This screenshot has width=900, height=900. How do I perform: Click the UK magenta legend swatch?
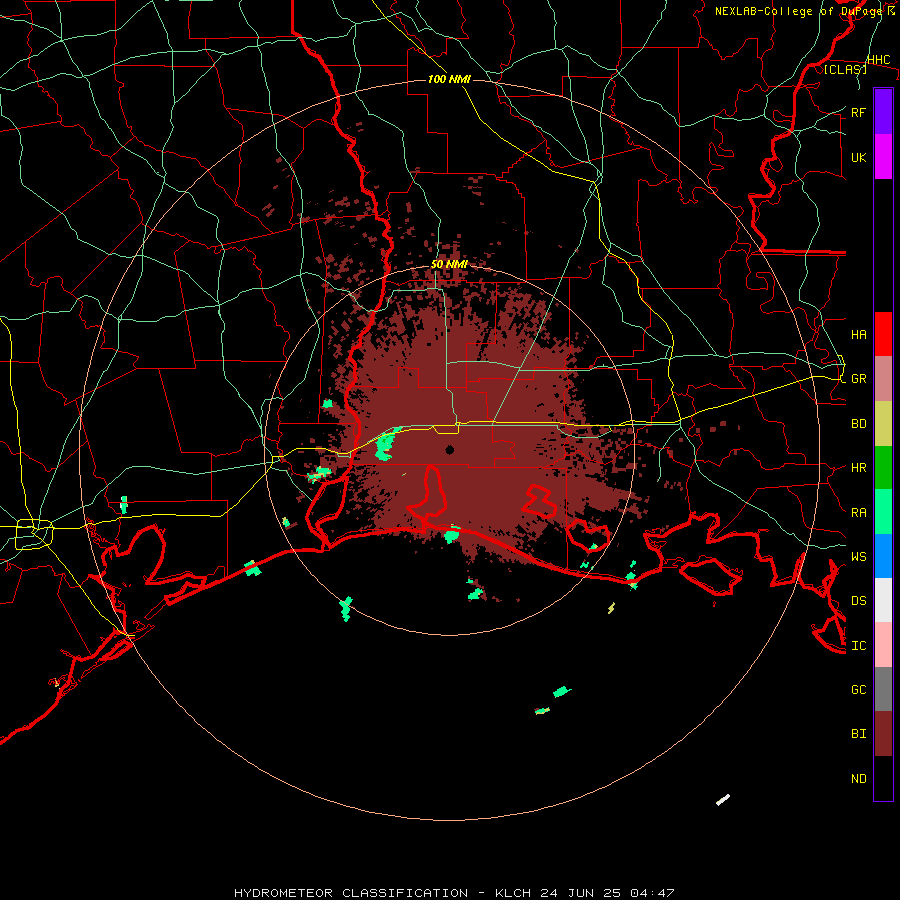pyautogui.click(x=883, y=157)
